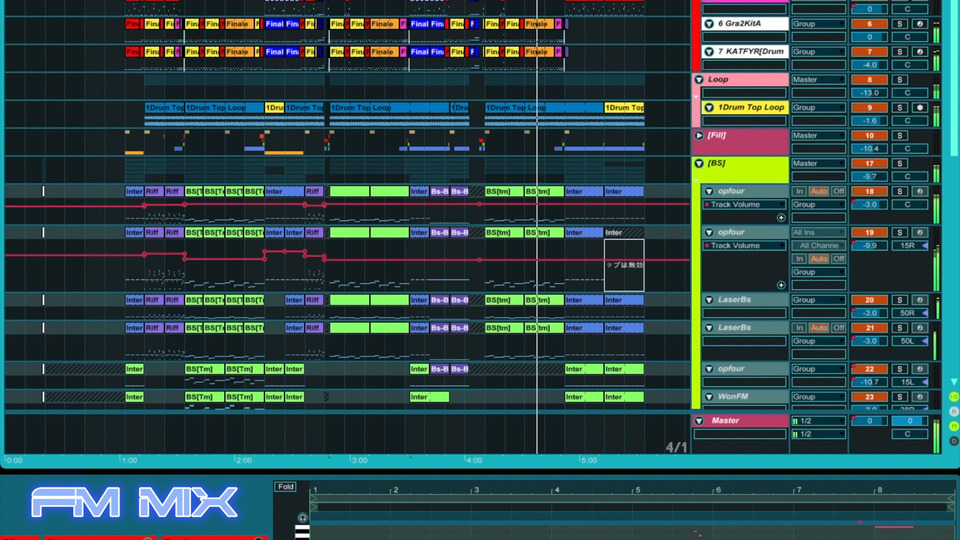Click the -10.7 volume field on opfour track 22
This screenshot has height=540, width=960.
pyautogui.click(x=869, y=382)
